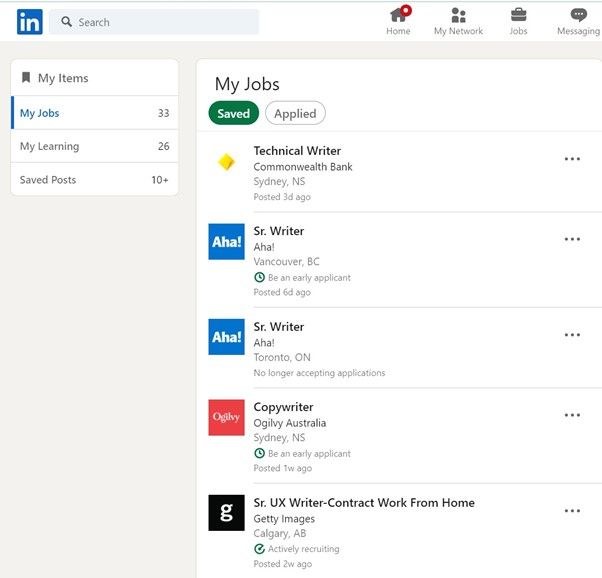Viewport: 602px width, 578px height.
Task: Open My Network icon
Action: tap(458, 15)
